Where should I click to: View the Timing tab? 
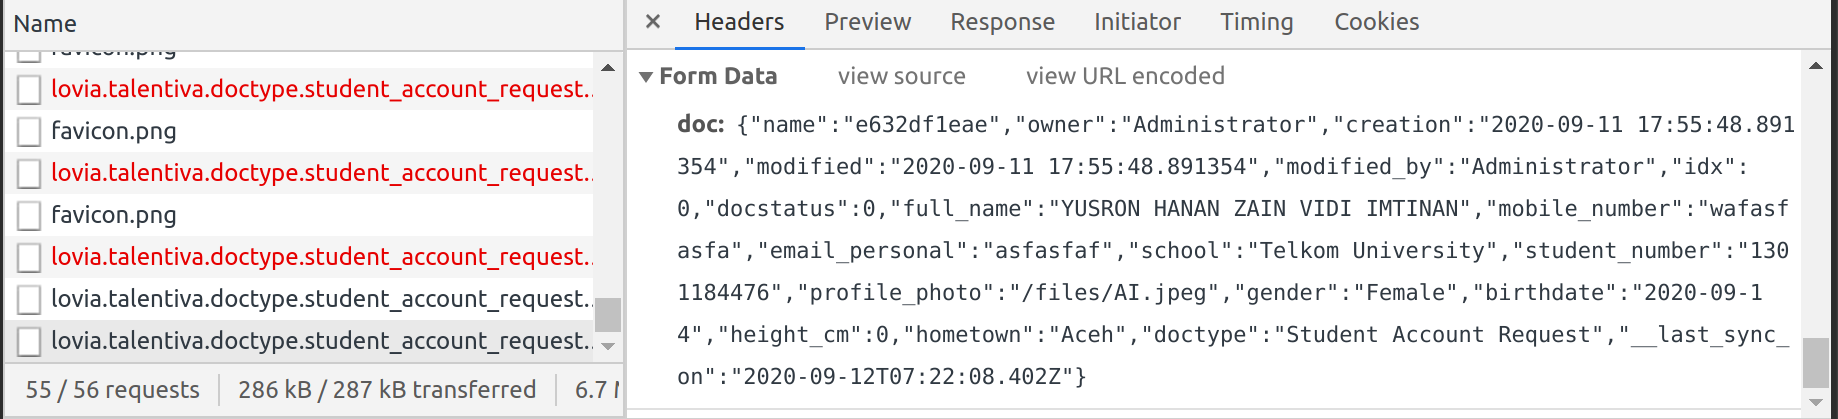[x=1256, y=22]
